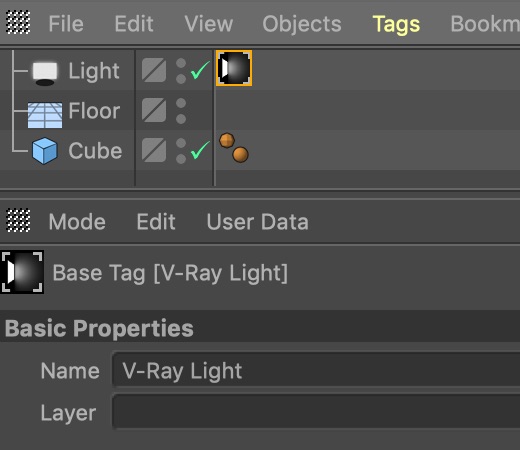Select the Phong tag on Cube

pos(227,140)
